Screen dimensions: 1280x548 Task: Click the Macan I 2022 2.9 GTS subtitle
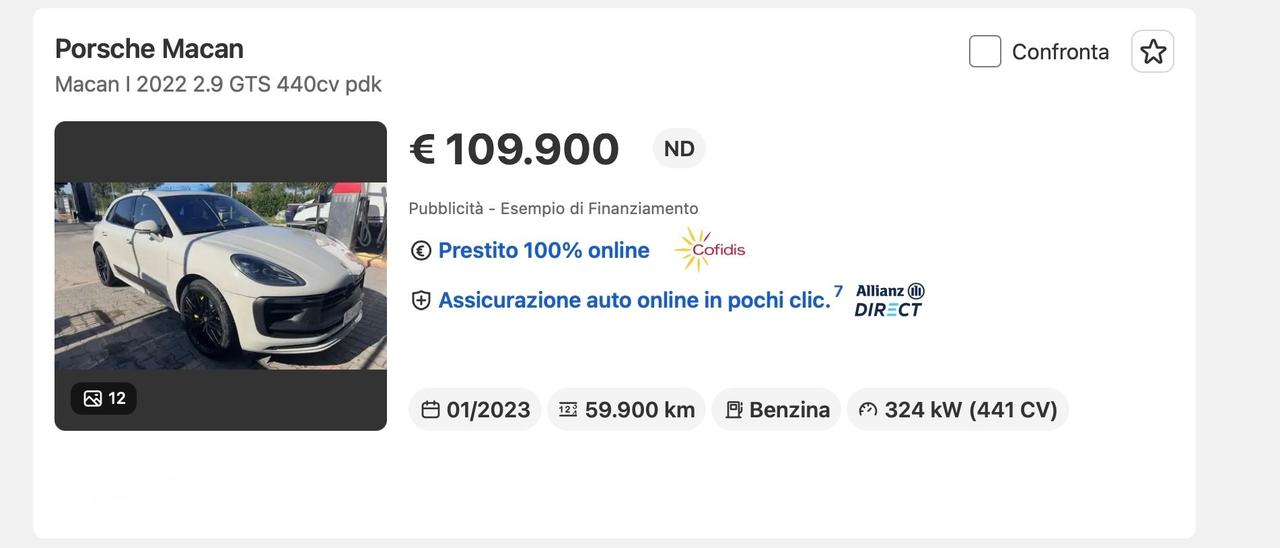pos(218,84)
